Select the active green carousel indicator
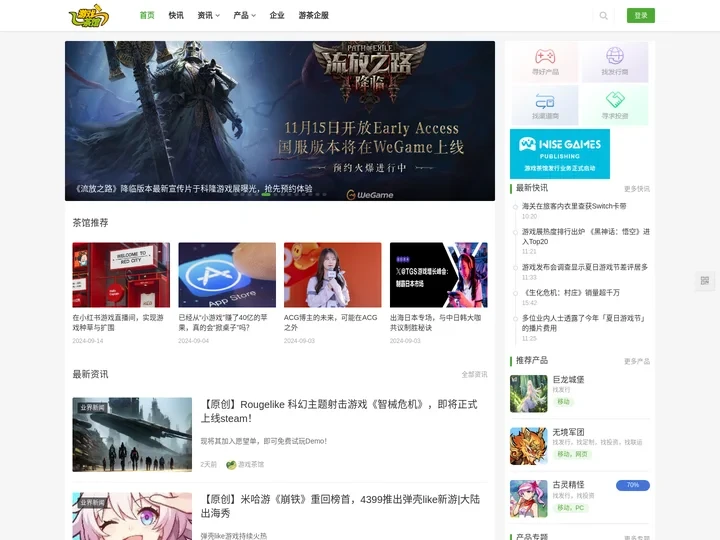 (x=266, y=194)
